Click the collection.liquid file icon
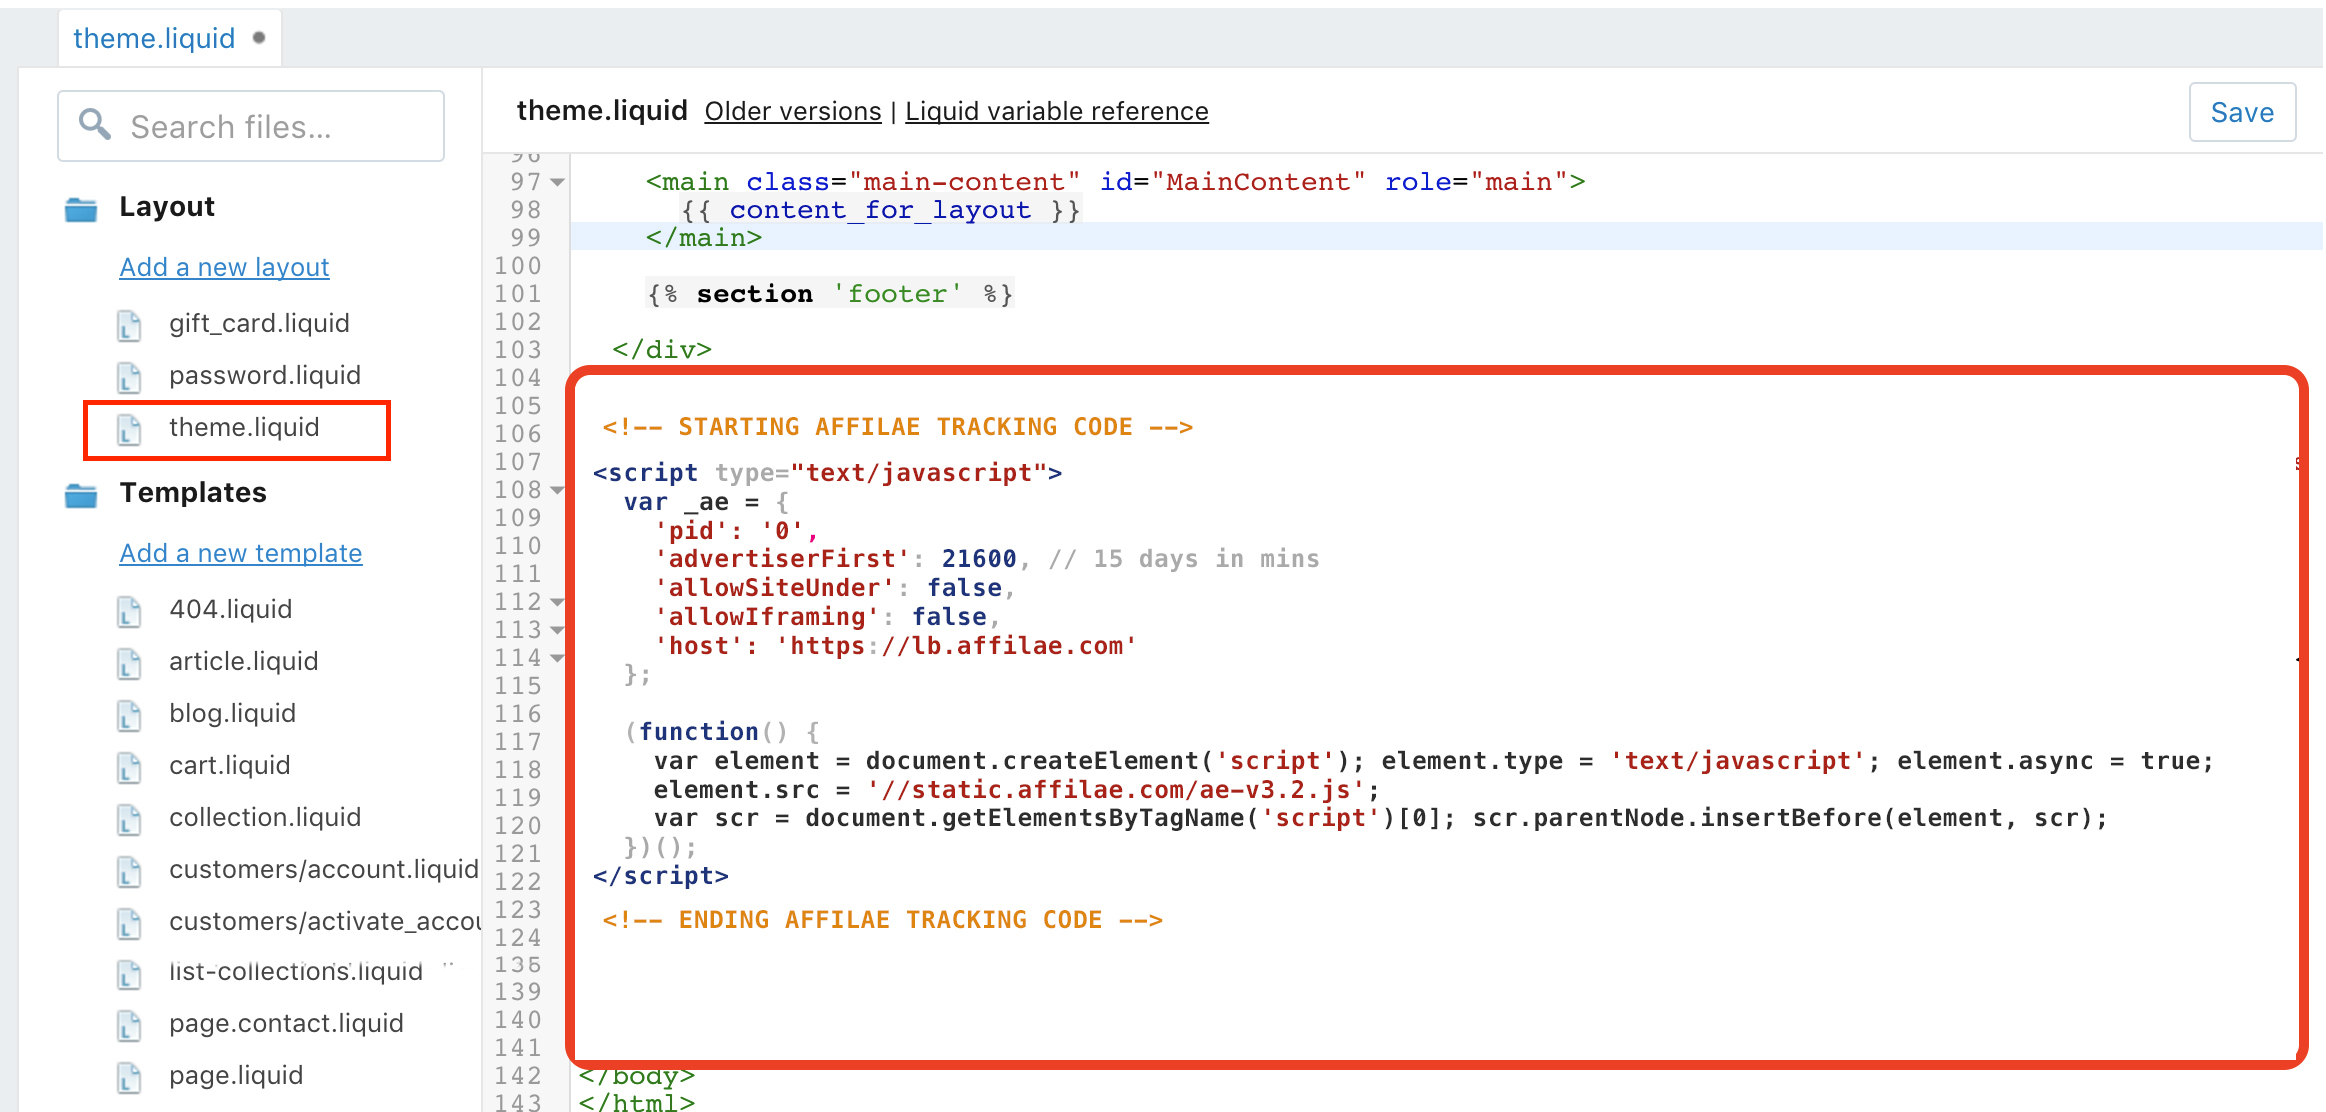Image resolution: width=2326 pixels, height=1112 pixels. click(129, 818)
